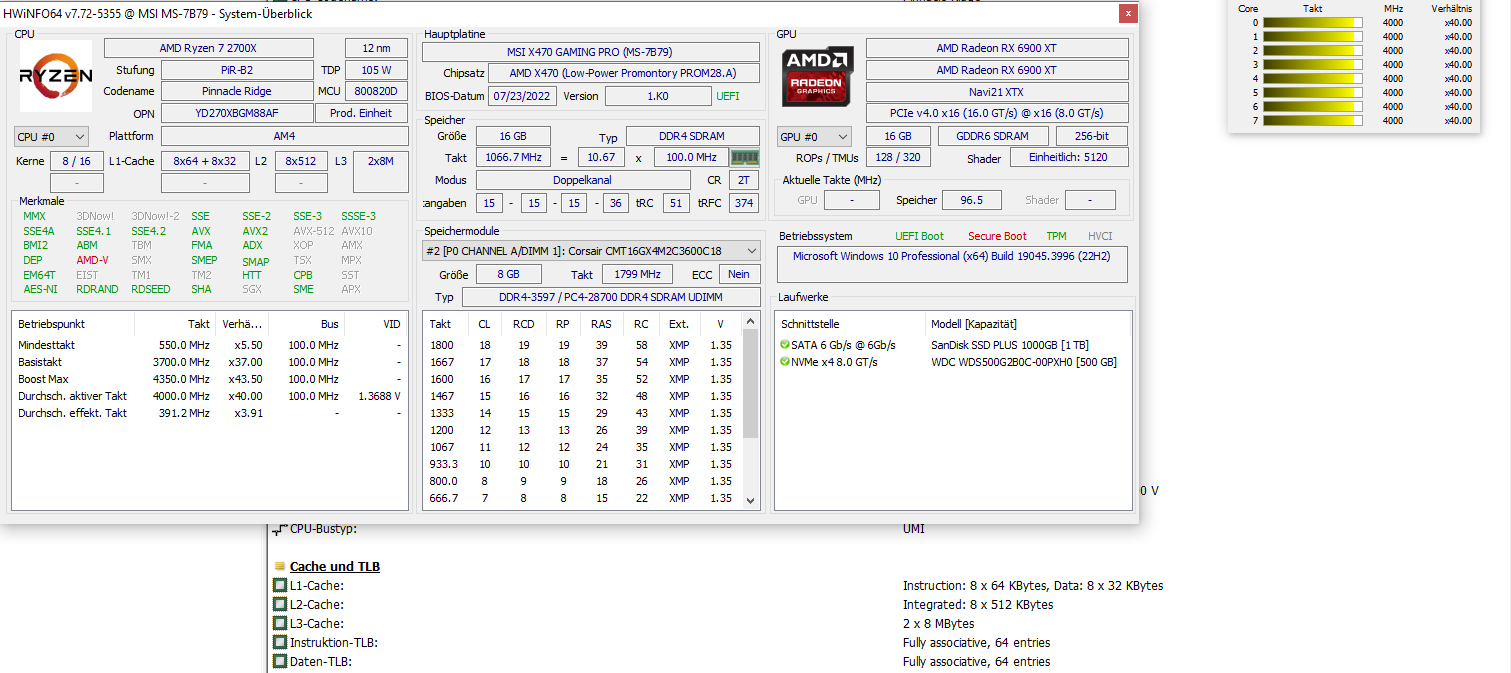Click the CPU-Bustyp row icon
This screenshot has width=1511, height=673.
point(279,528)
